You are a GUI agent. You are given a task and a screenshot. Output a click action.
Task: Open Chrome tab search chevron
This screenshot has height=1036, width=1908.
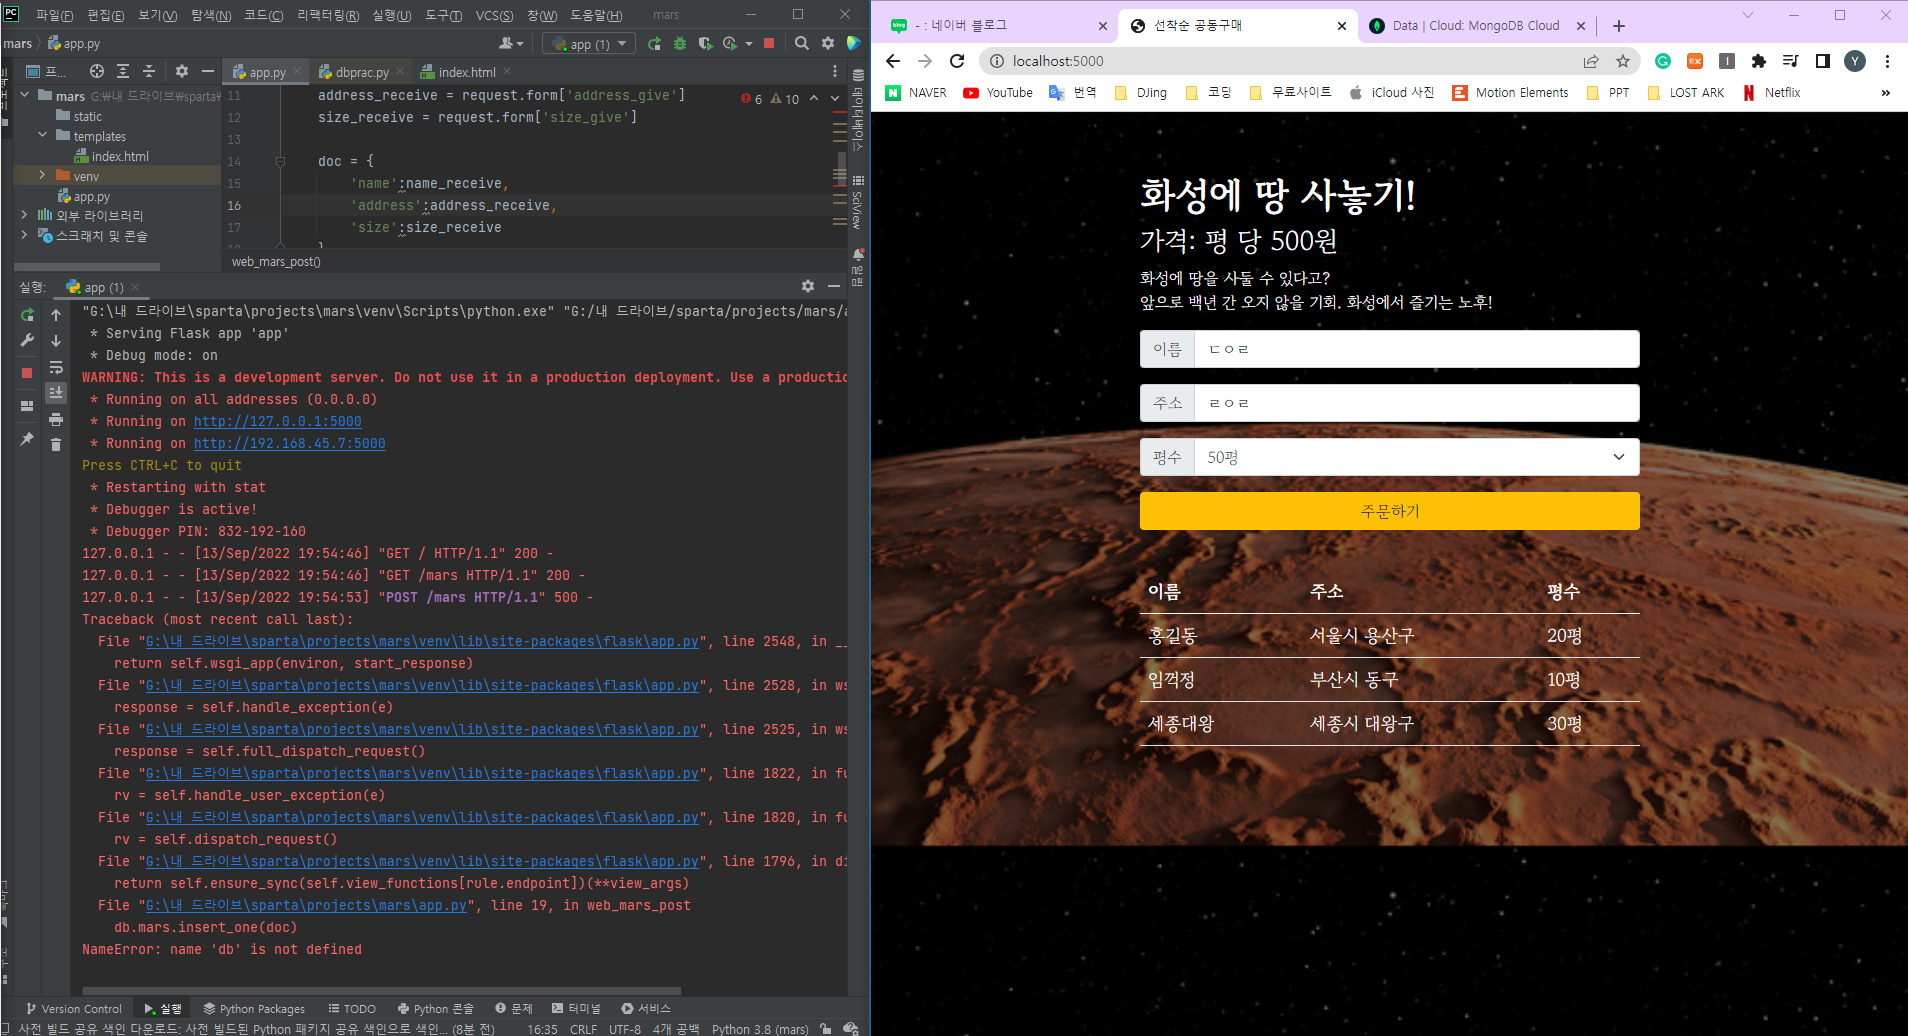(x=1748, y=15)
